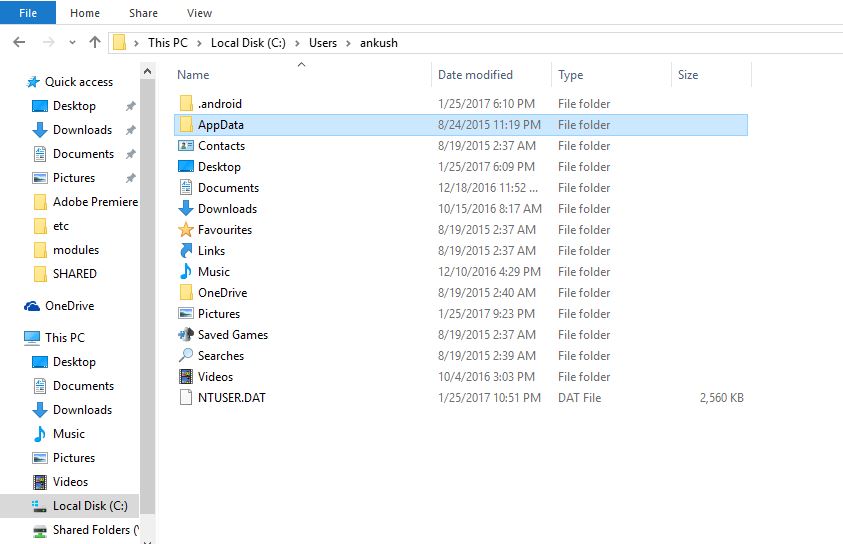This screenshot has height=544, width=843.
Task: Expand chevron after Local Disk (C:) breadcrumb
Action: click(x=297, y=43)
